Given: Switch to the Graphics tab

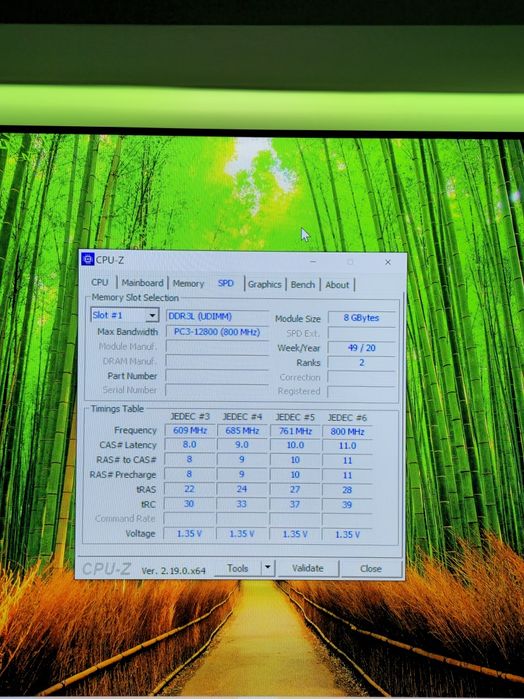Looking at the screenshot, I should 264,284.
